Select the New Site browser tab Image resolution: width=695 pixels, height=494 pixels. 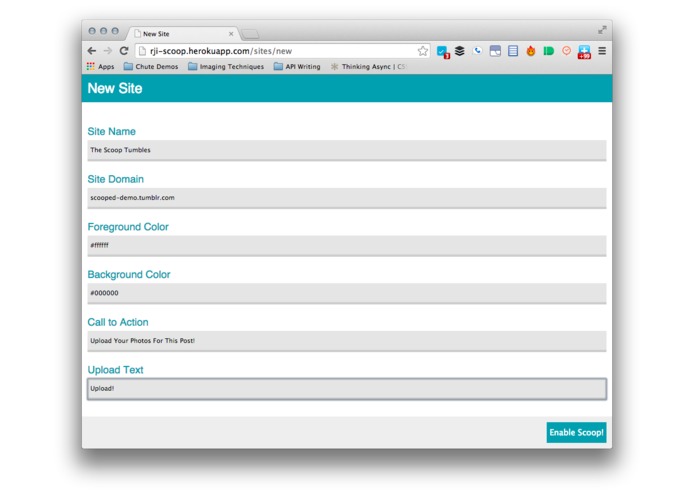[x=183, y=34]
